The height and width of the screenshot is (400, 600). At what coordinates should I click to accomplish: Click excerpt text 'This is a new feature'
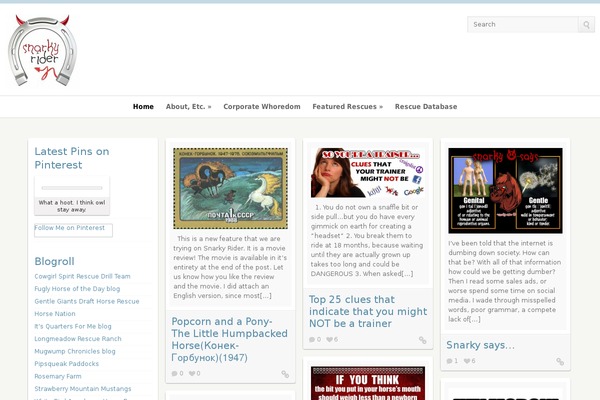point(230,267)
